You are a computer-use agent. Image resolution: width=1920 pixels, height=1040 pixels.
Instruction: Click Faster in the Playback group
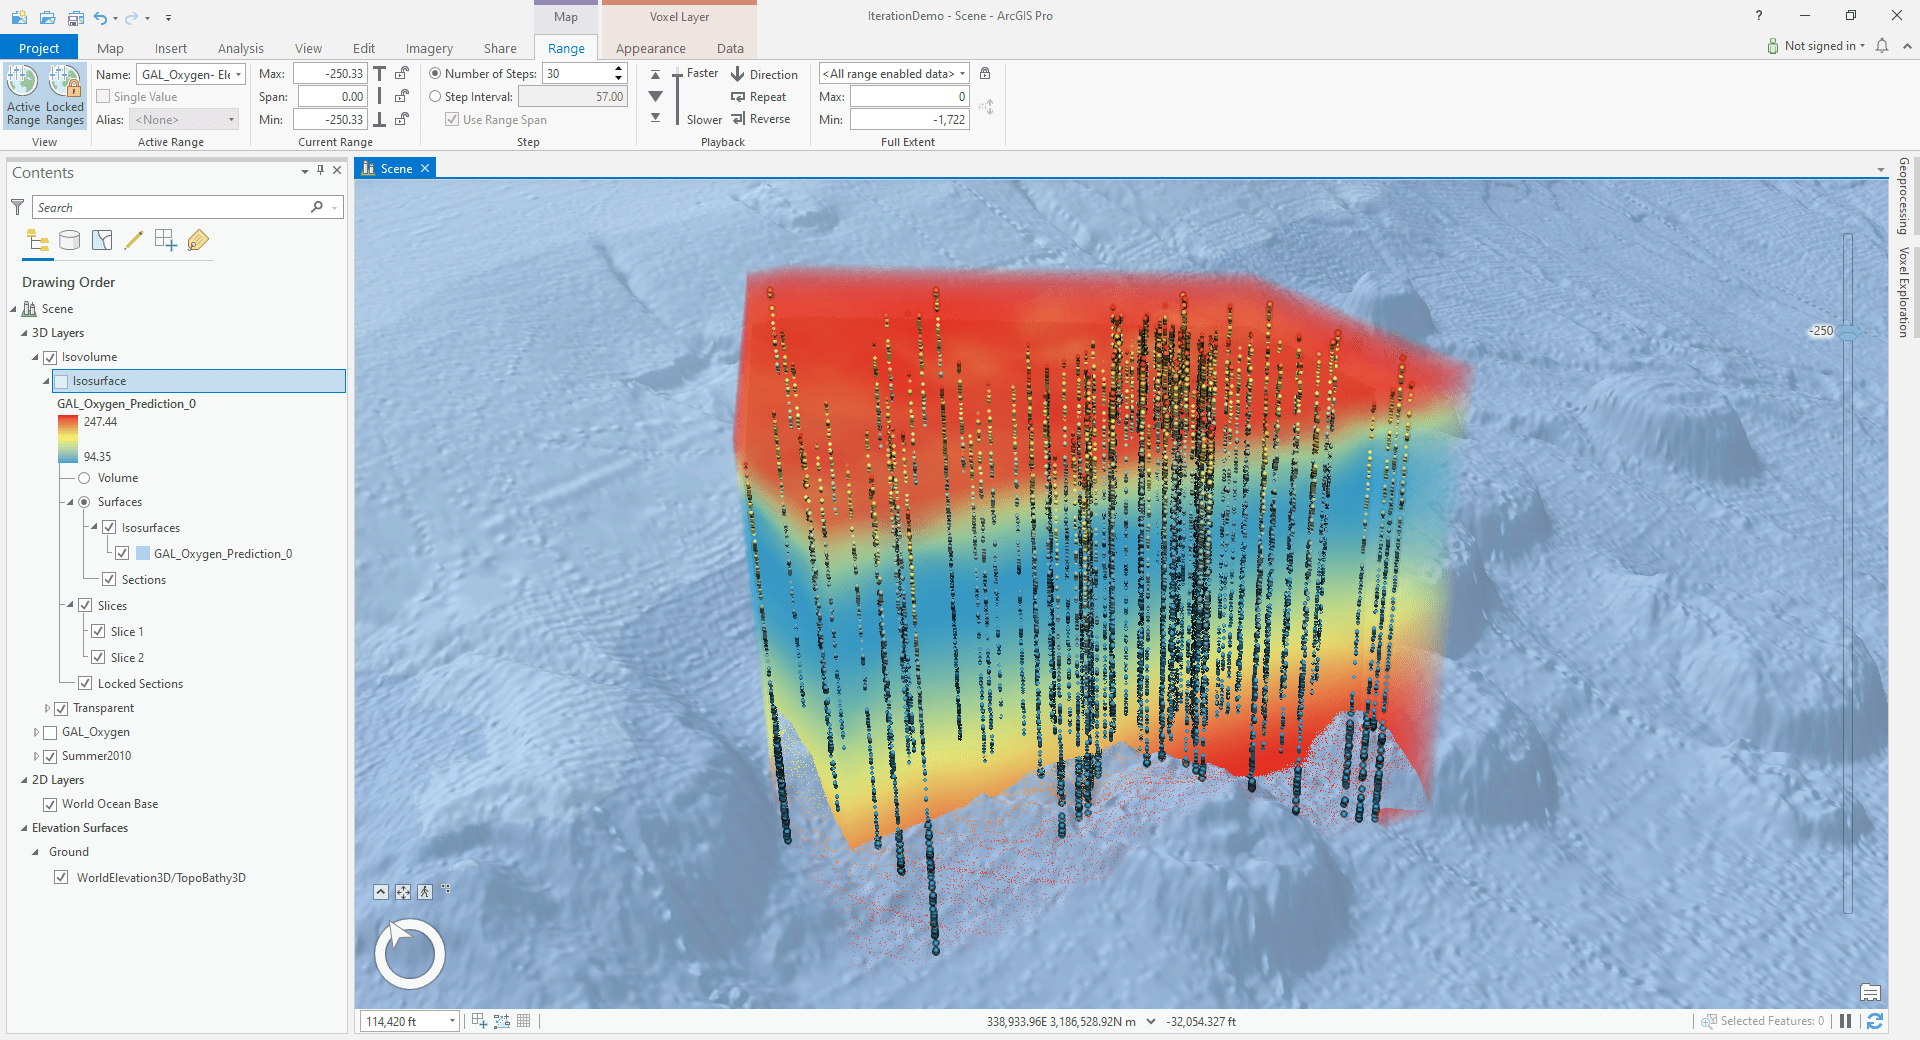coord(702,72)
